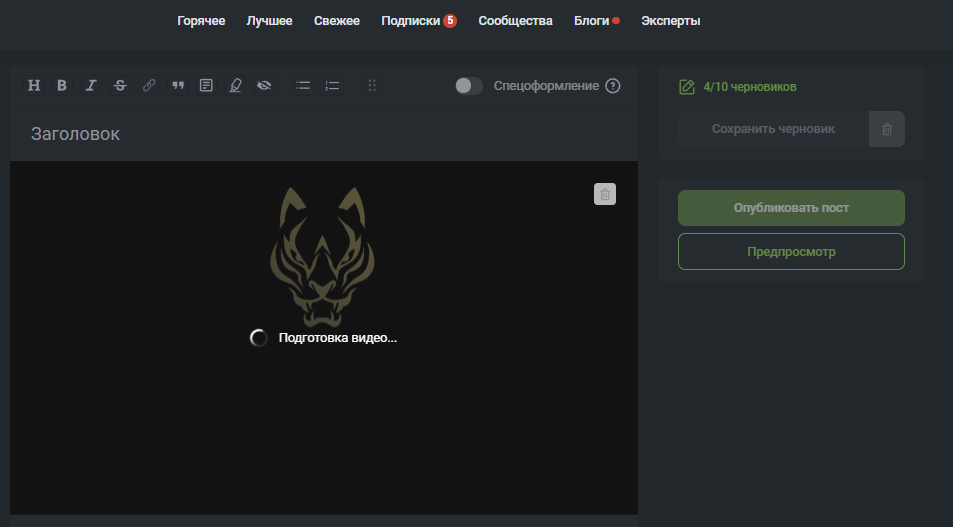Open the Блоги section

596,21
